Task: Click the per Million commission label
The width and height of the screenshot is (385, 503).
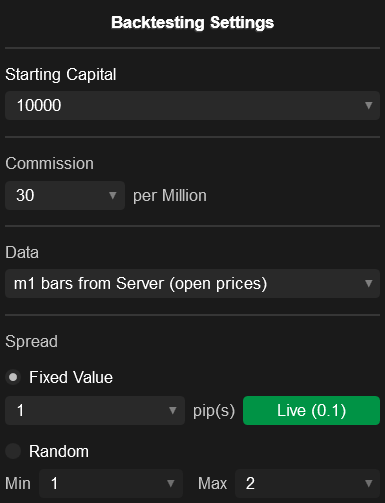Action: 170,196
